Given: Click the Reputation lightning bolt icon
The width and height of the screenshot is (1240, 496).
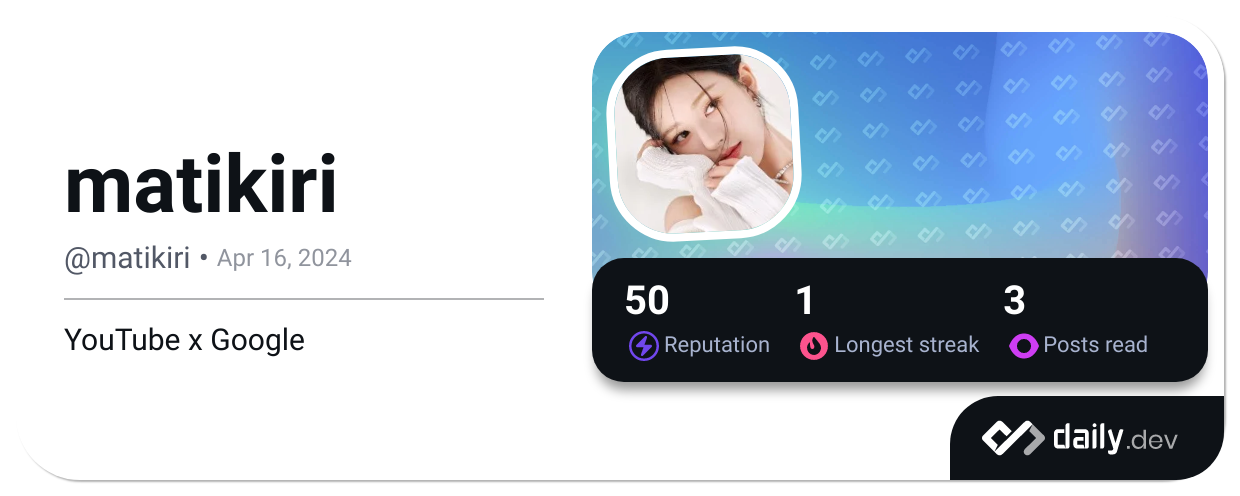Looking at the screenshot, I should pos(643,346).
